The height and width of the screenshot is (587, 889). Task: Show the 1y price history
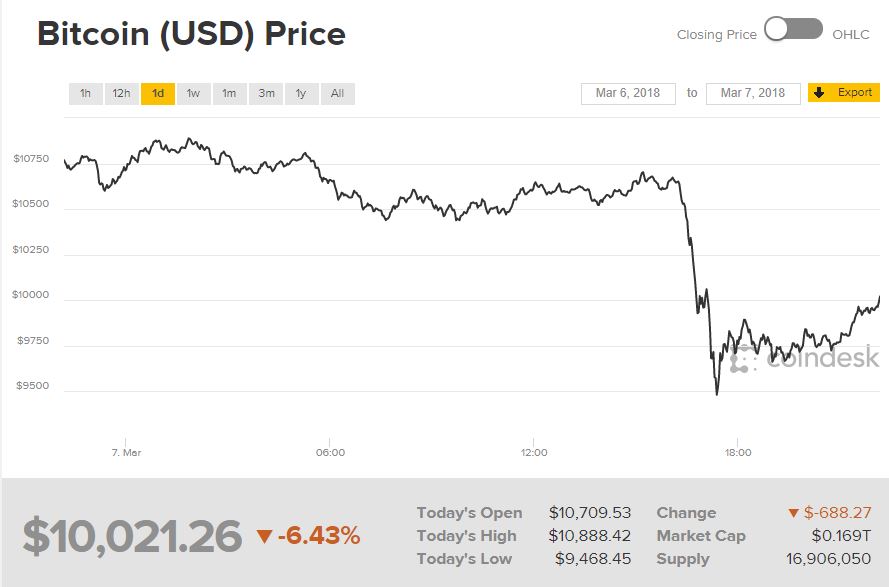pos(301,94)
